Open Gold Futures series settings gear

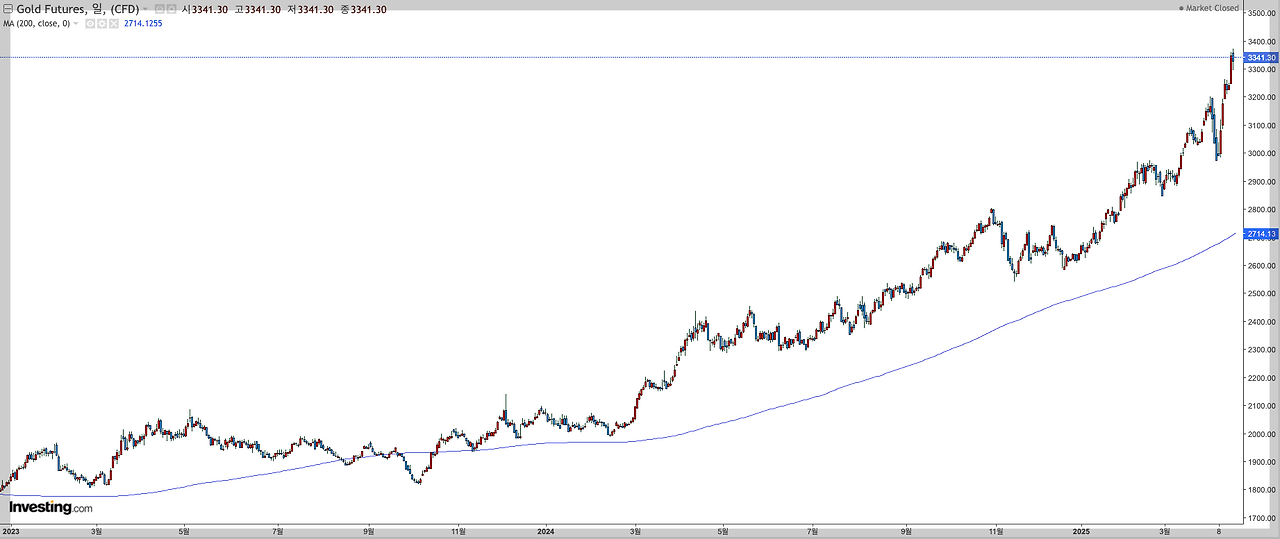(171, 9)
